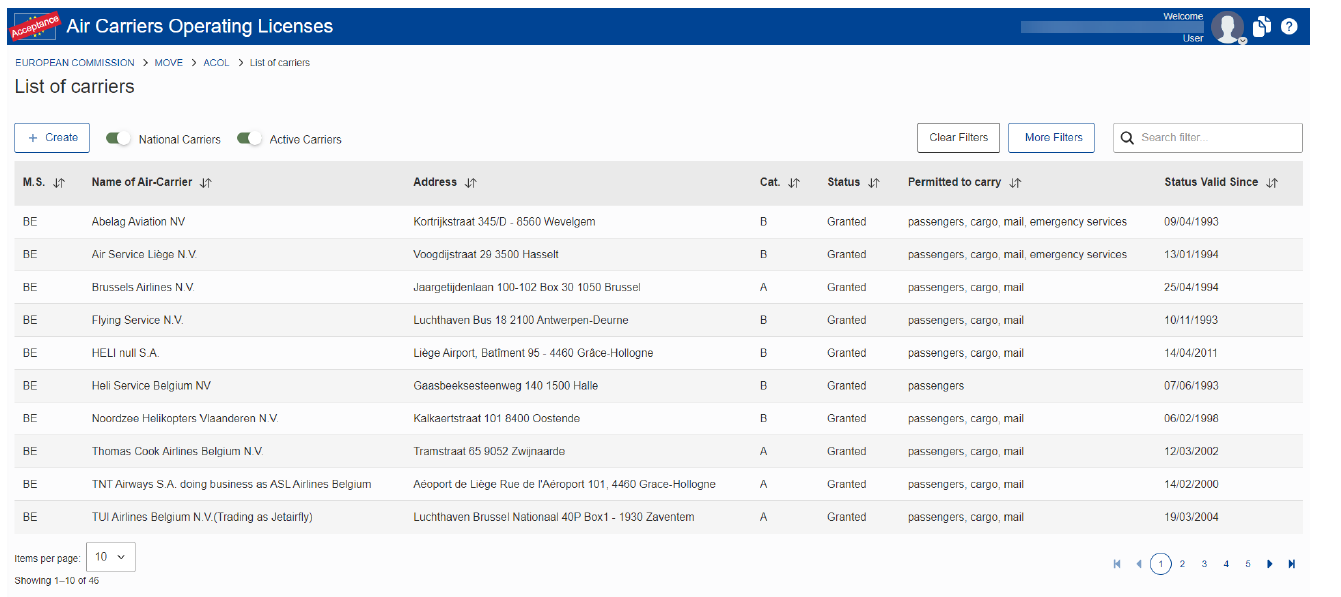The height and width of the screenshot is (597, 1341).
Task: Sort by Permitted to carry arrows
Action: point(1015,183)
